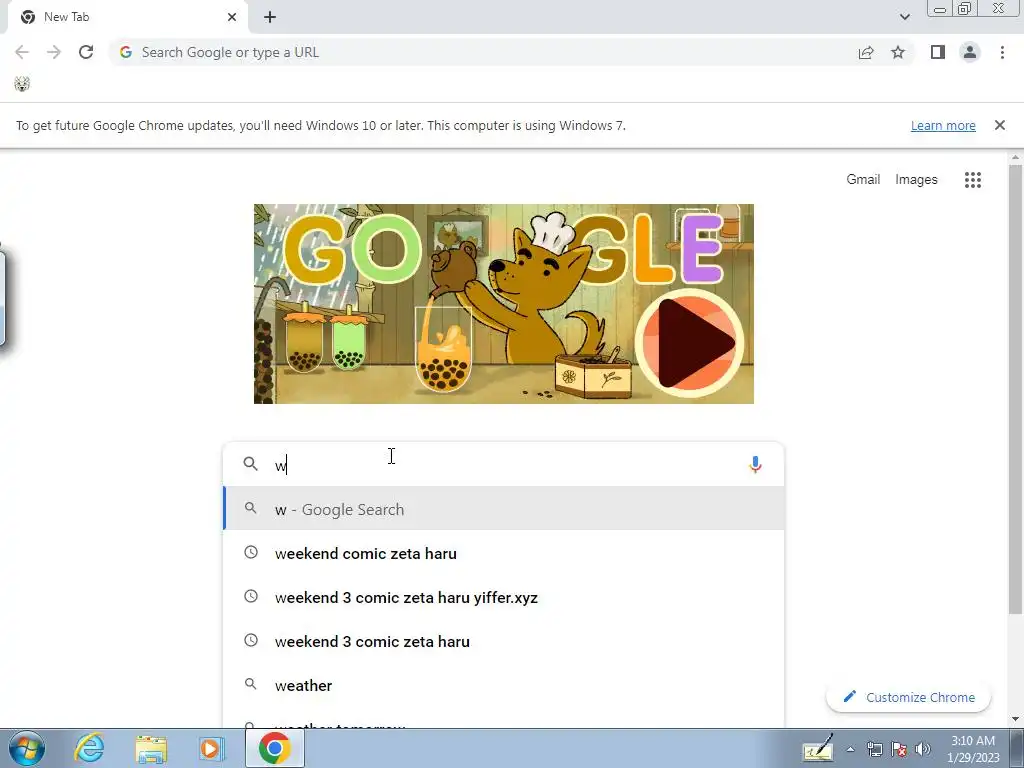Select the 'w - Google Search' suggestion
1024x768 pixels.
(x=504, y=509)
